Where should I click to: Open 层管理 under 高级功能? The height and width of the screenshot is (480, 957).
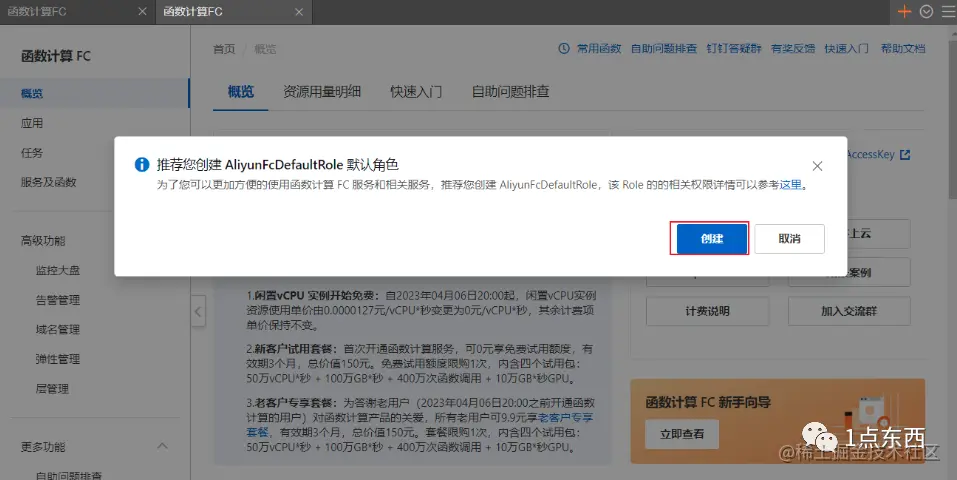(52, 388)
